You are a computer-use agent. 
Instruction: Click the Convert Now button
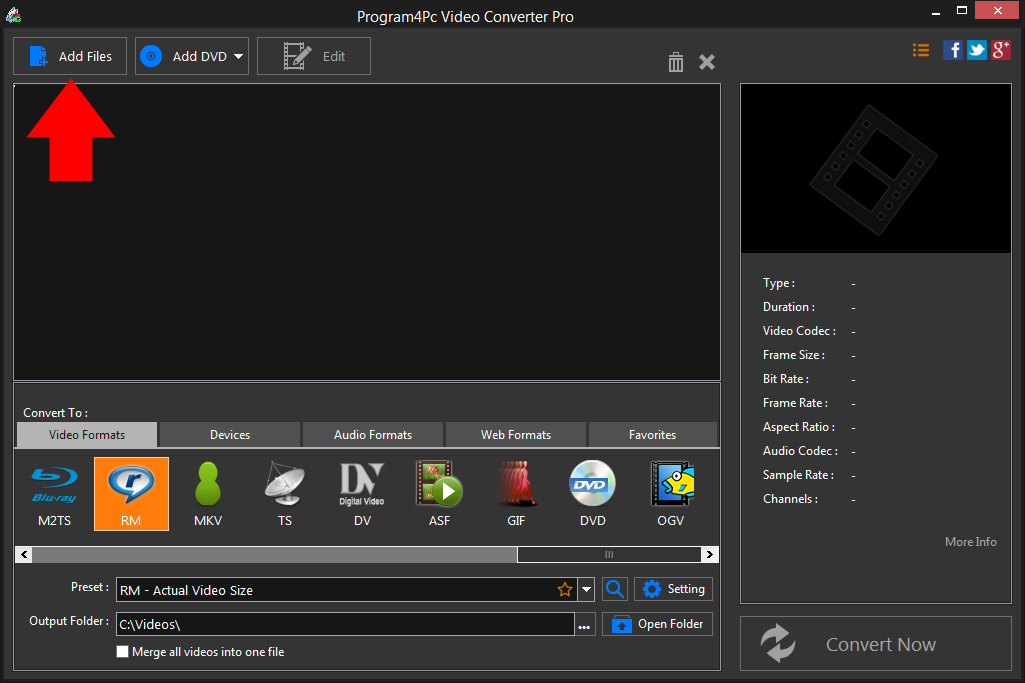coord(876,643)
